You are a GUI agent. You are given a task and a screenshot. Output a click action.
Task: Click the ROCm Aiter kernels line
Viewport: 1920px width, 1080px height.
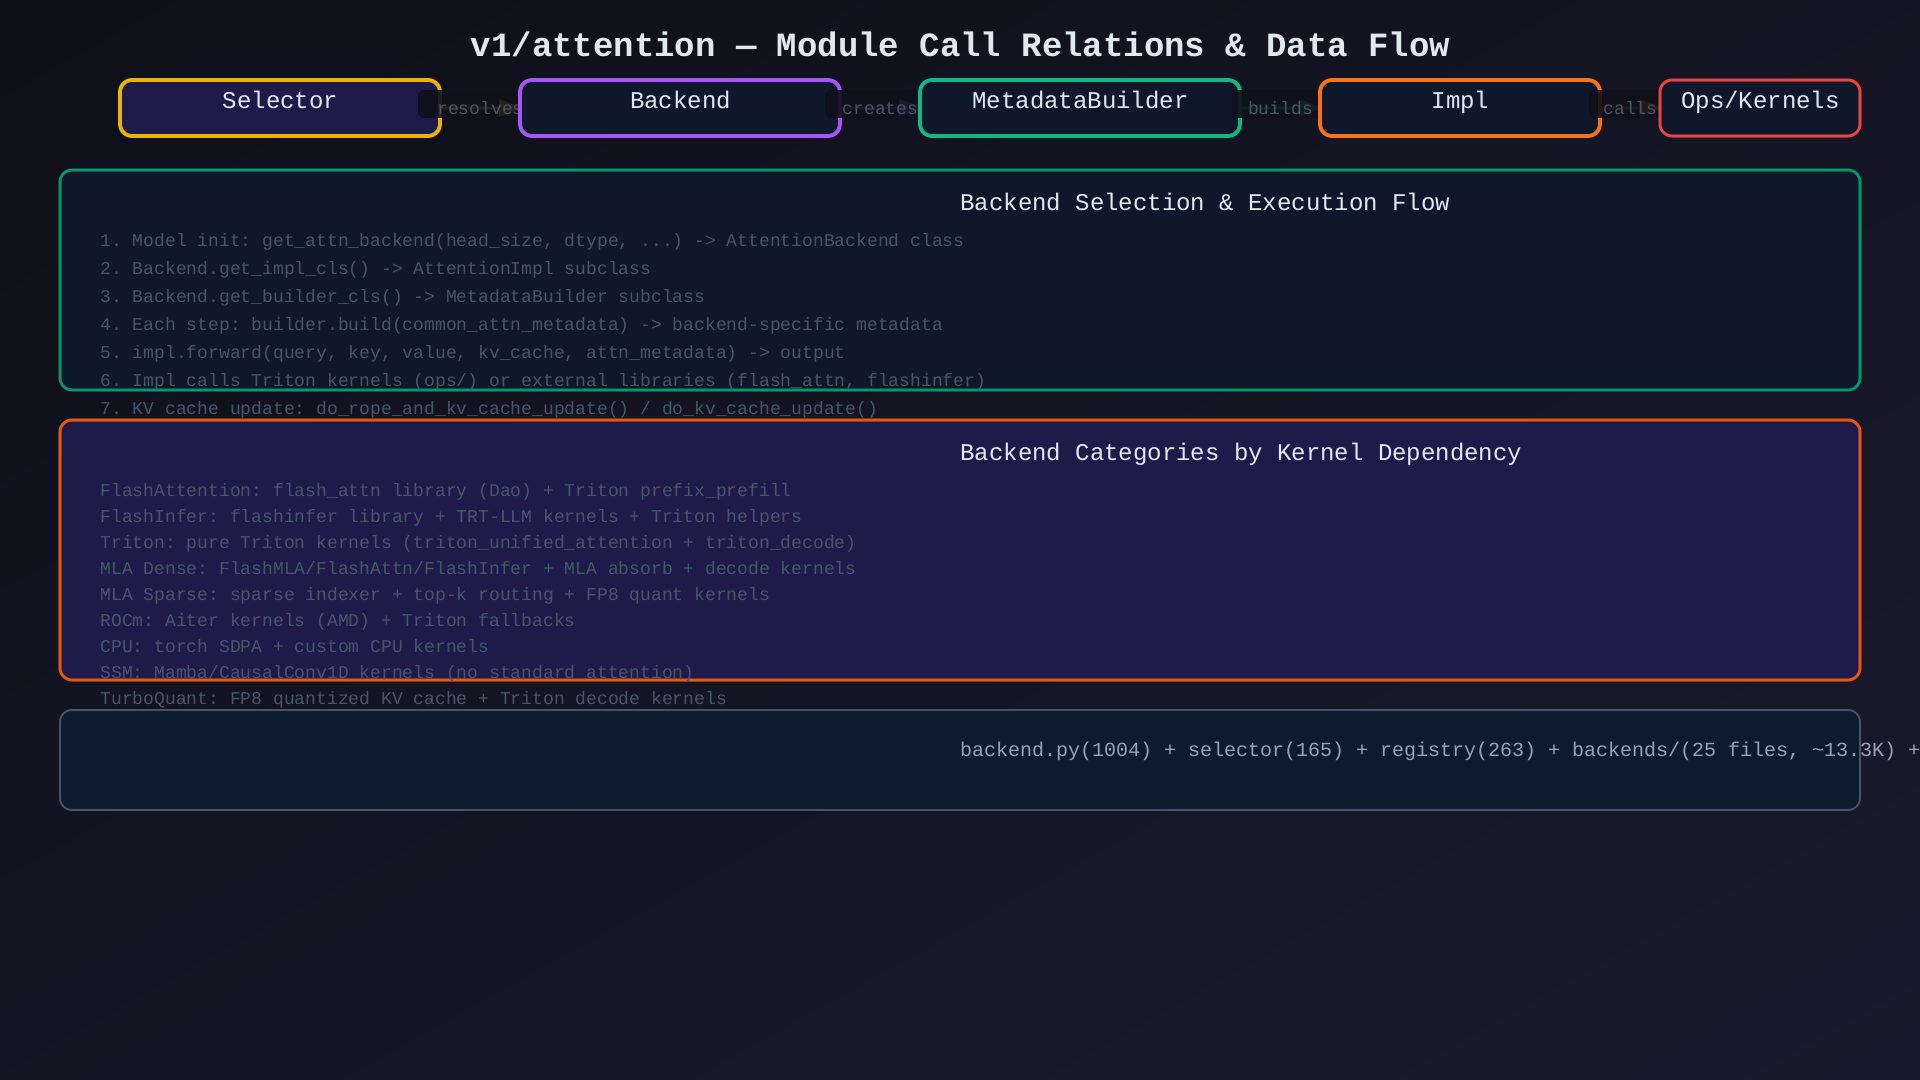[x=337, y=621]
